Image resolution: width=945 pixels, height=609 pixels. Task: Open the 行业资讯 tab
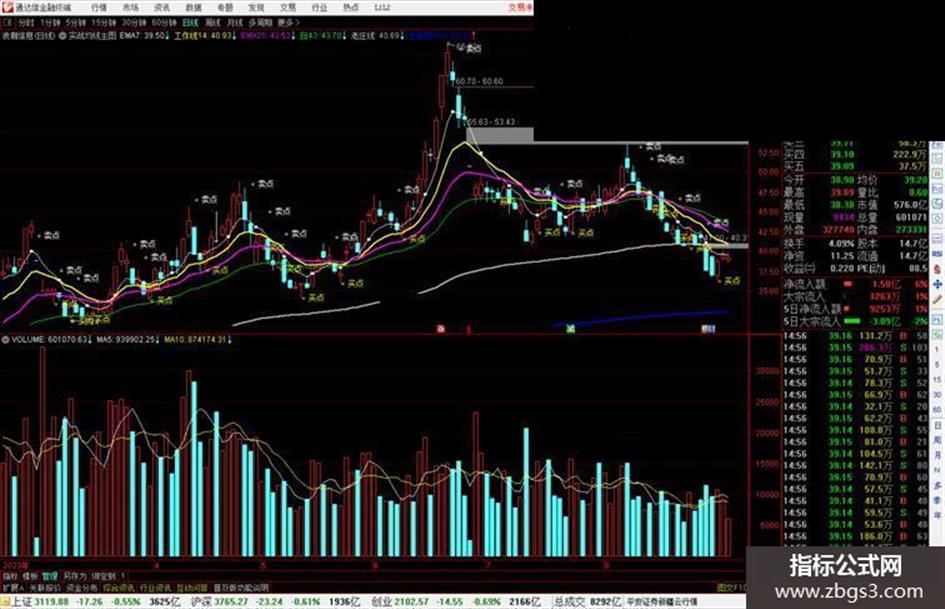(x=155, y=587)
